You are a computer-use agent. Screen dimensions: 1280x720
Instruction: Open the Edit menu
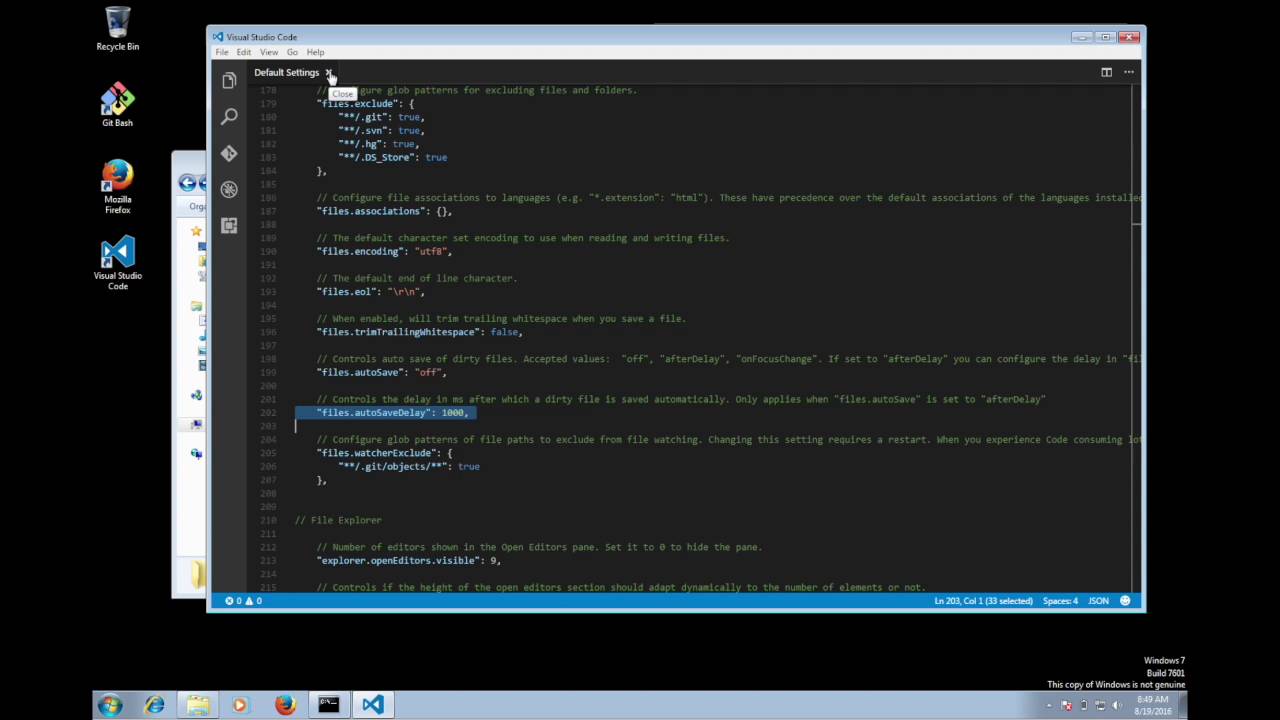[x=244, y=52]
